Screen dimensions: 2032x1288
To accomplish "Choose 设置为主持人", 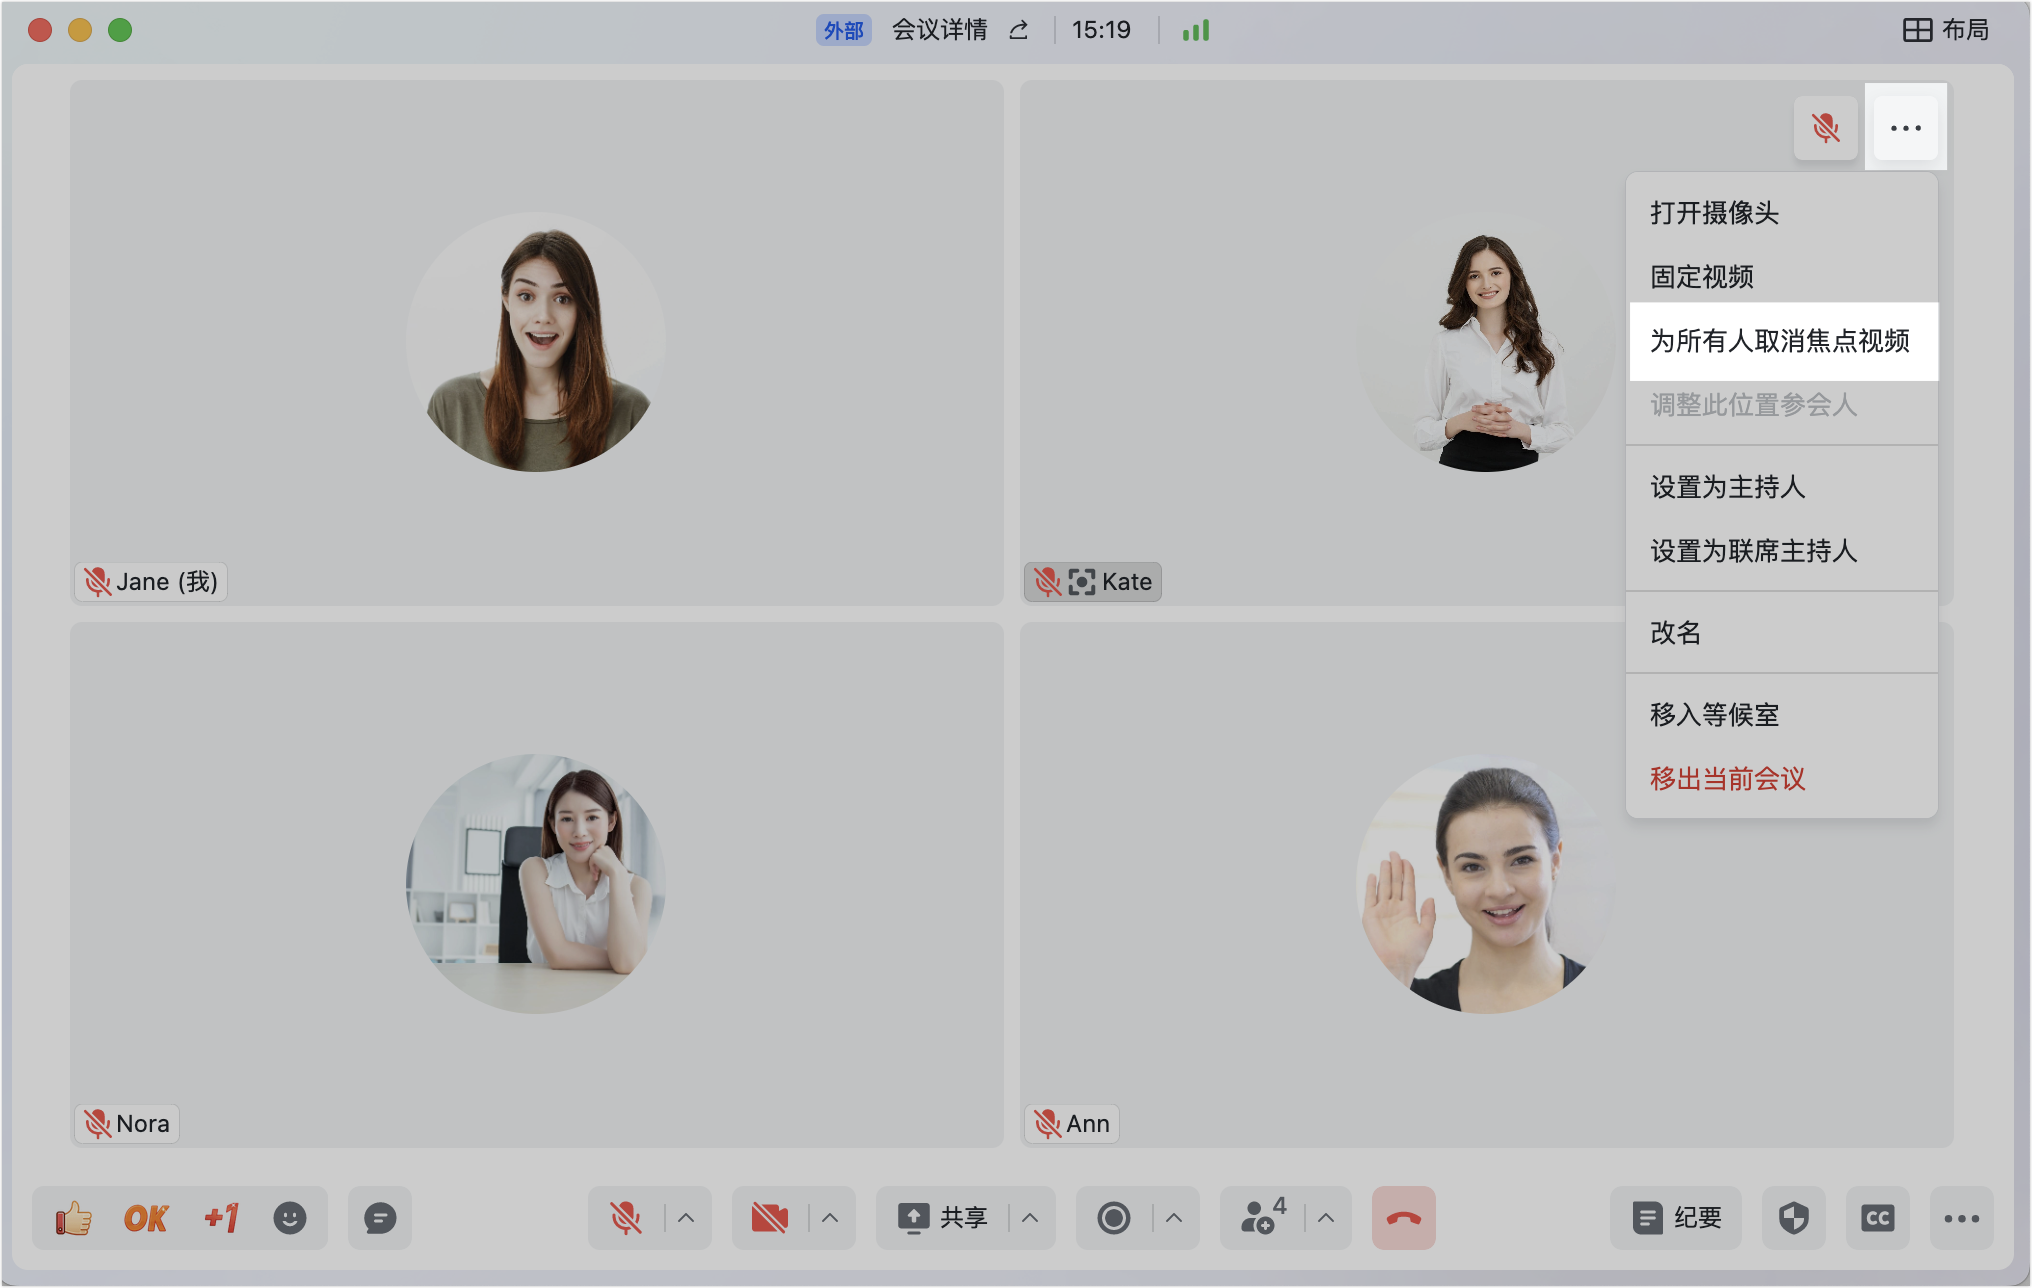I will (1782, 487).
